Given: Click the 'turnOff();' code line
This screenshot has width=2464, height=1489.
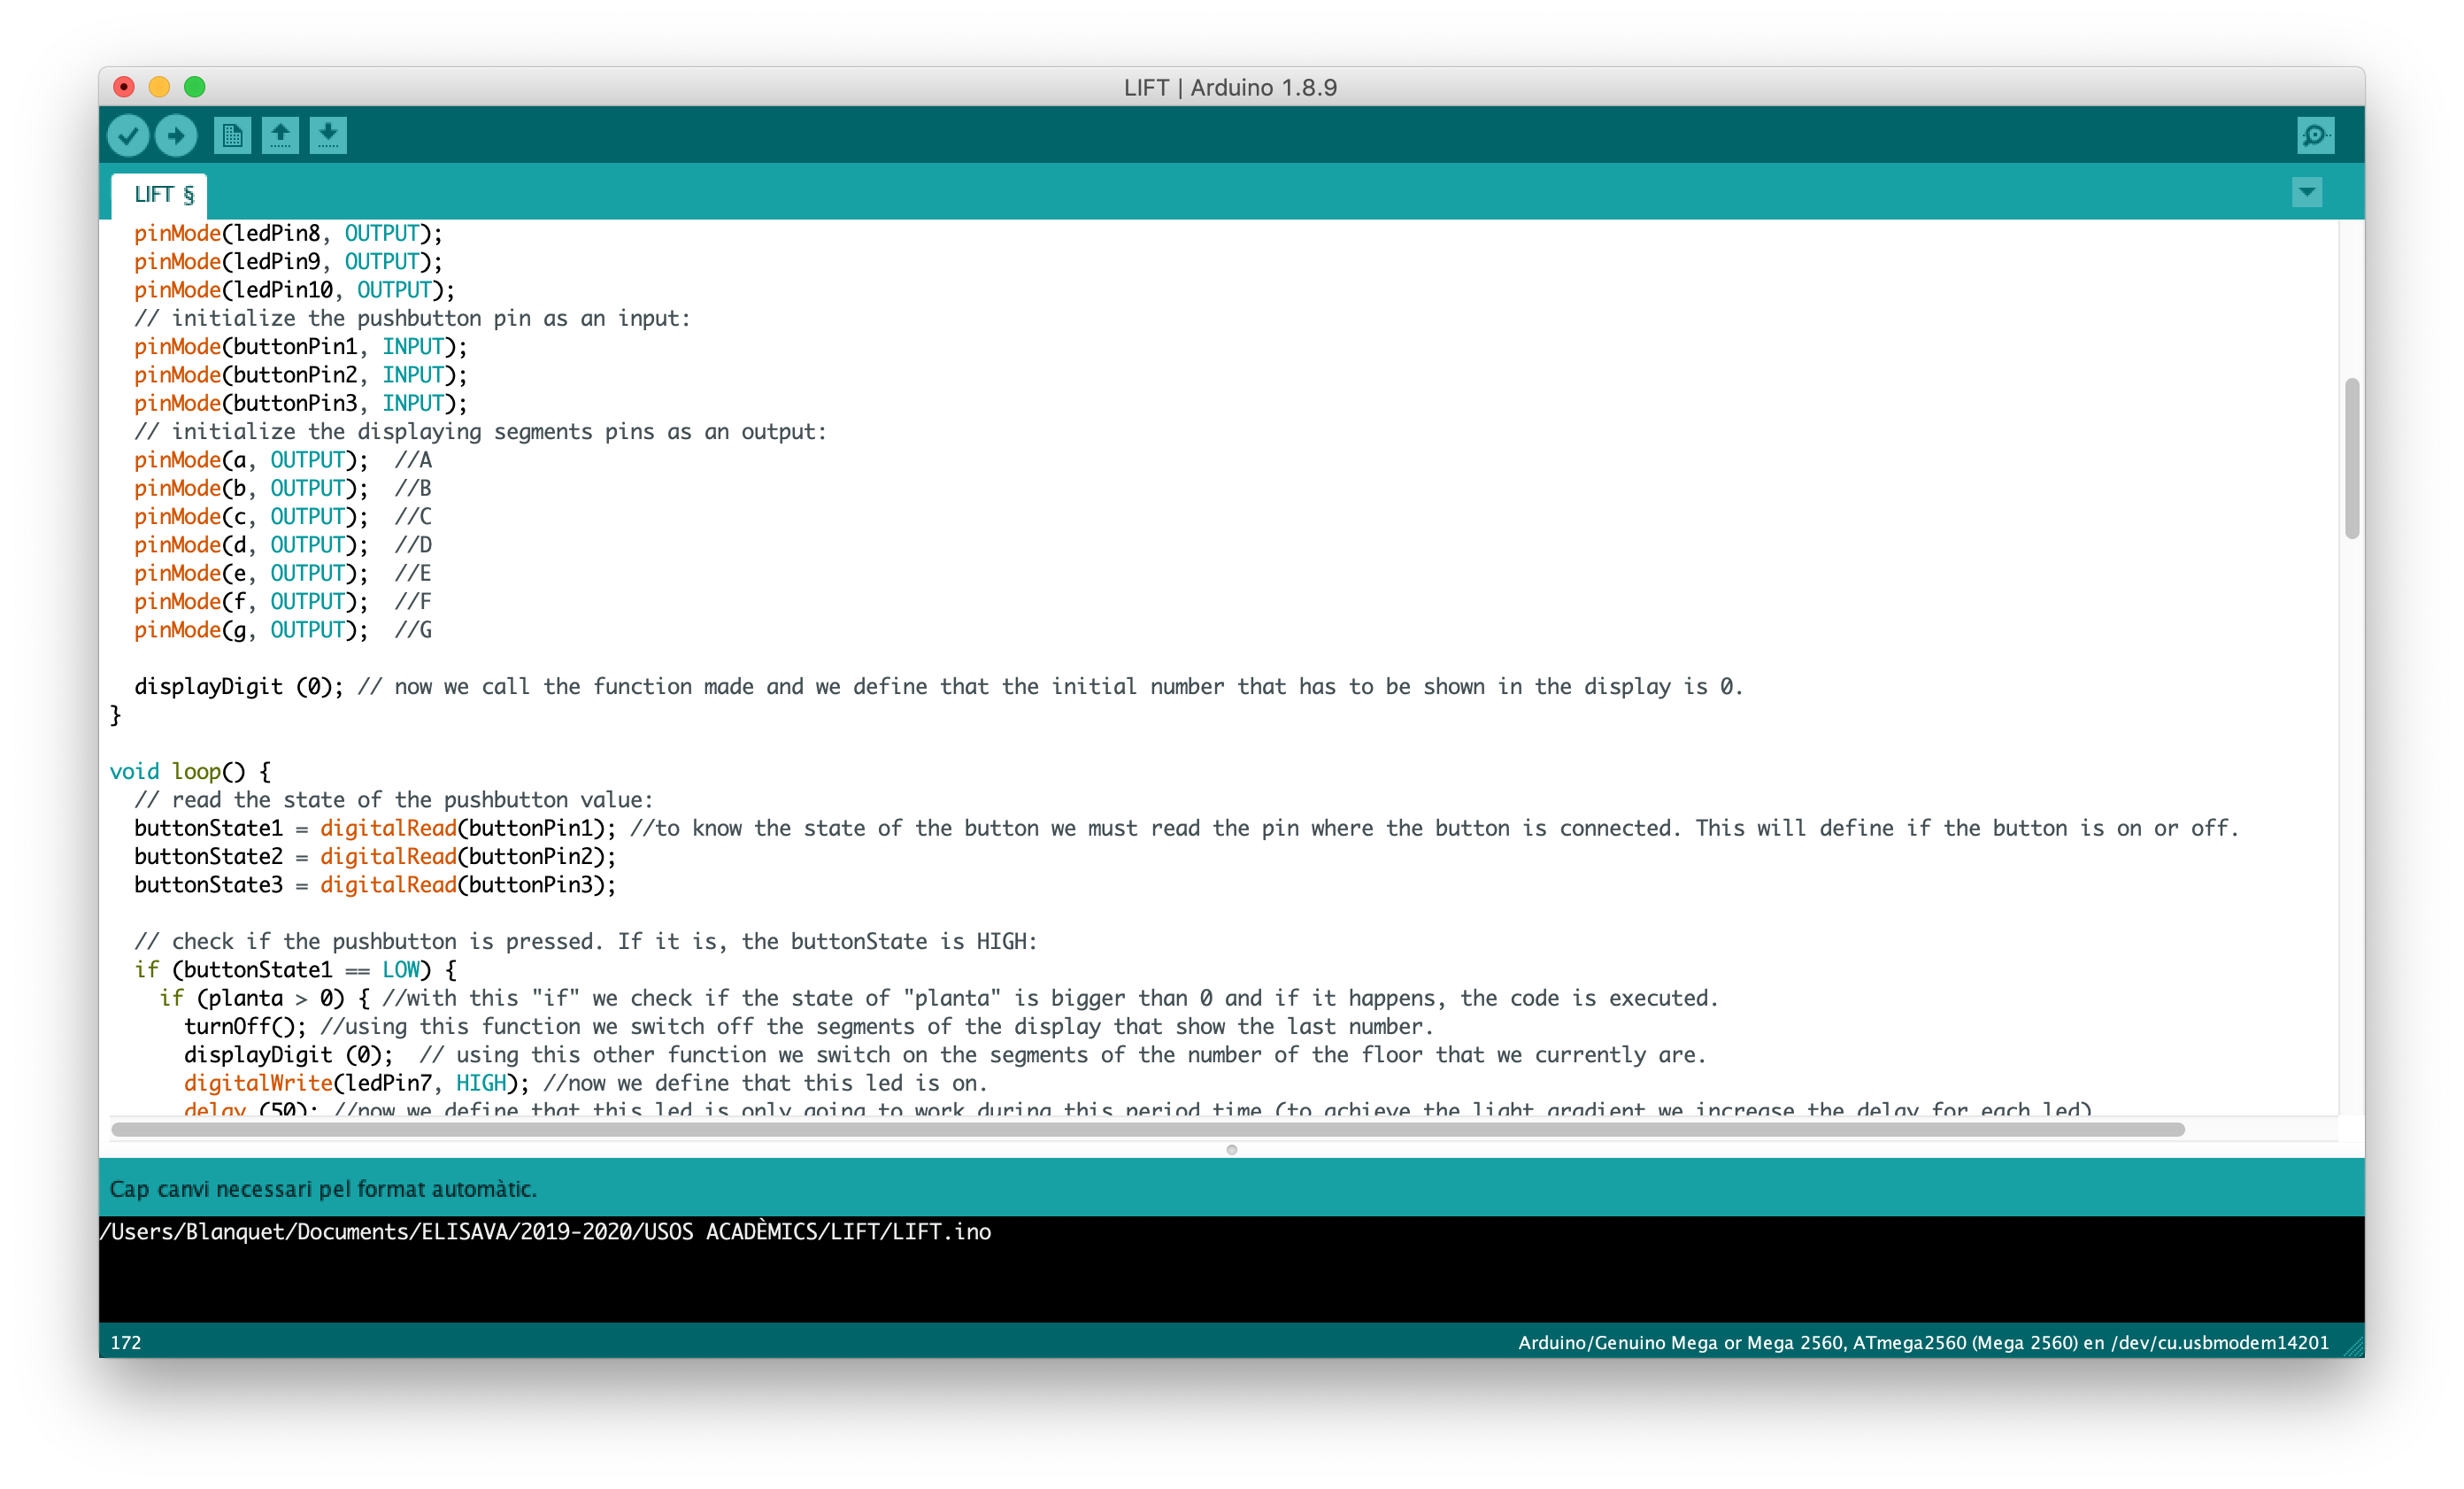Looking at the screenshot, I should [x=809, y=1026].
